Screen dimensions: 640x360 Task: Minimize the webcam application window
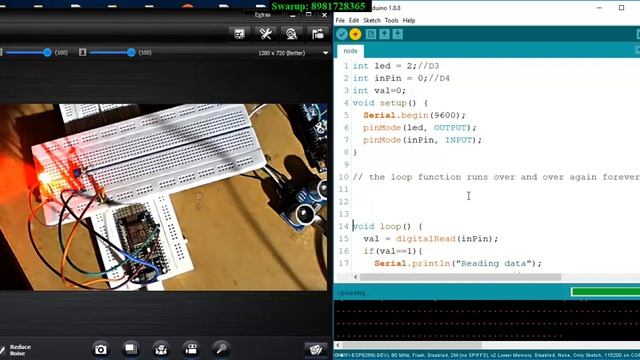click(293, 16)
